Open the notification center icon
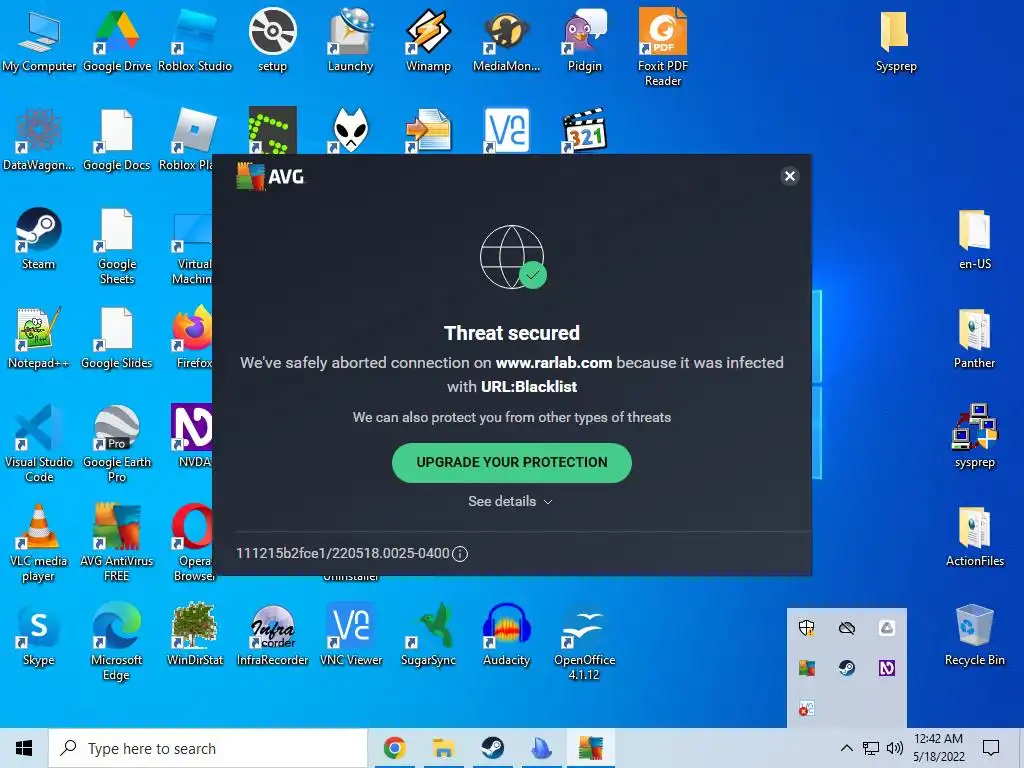The height and width of the screenshot is (768, 1024). [991, 748]
